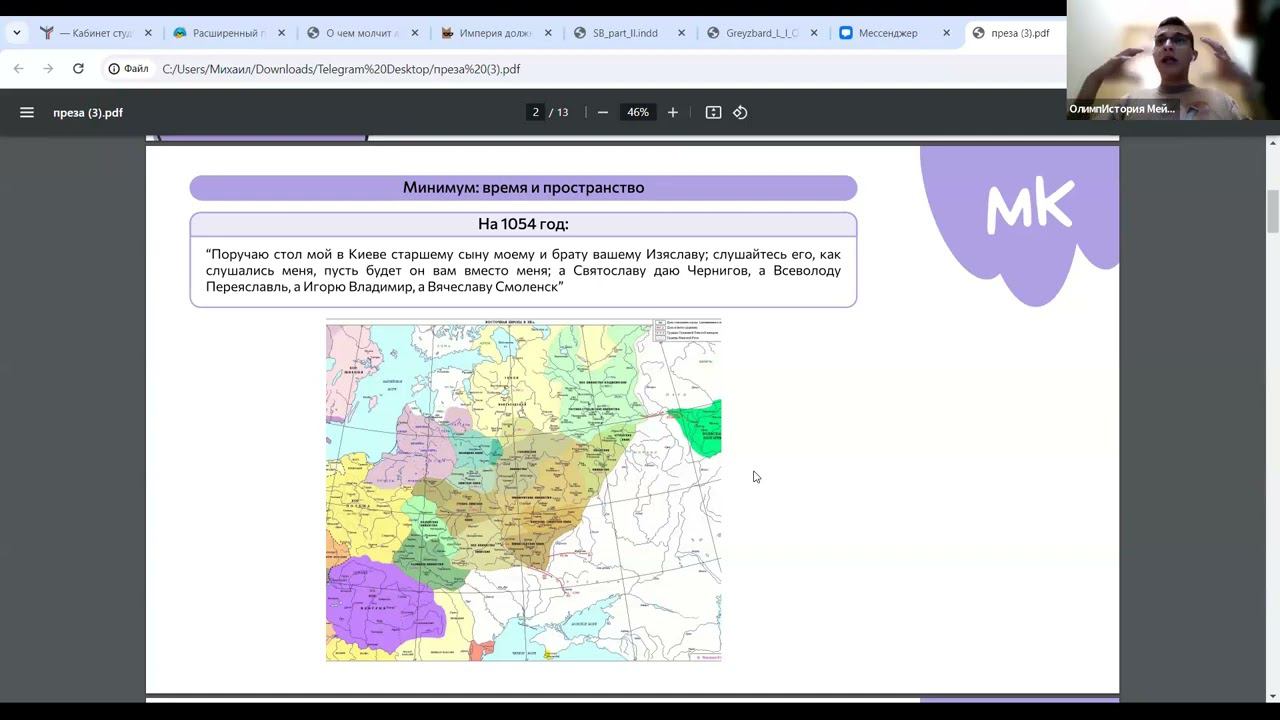
Task: Click the total page count "13"
Action: pos(562,113)
